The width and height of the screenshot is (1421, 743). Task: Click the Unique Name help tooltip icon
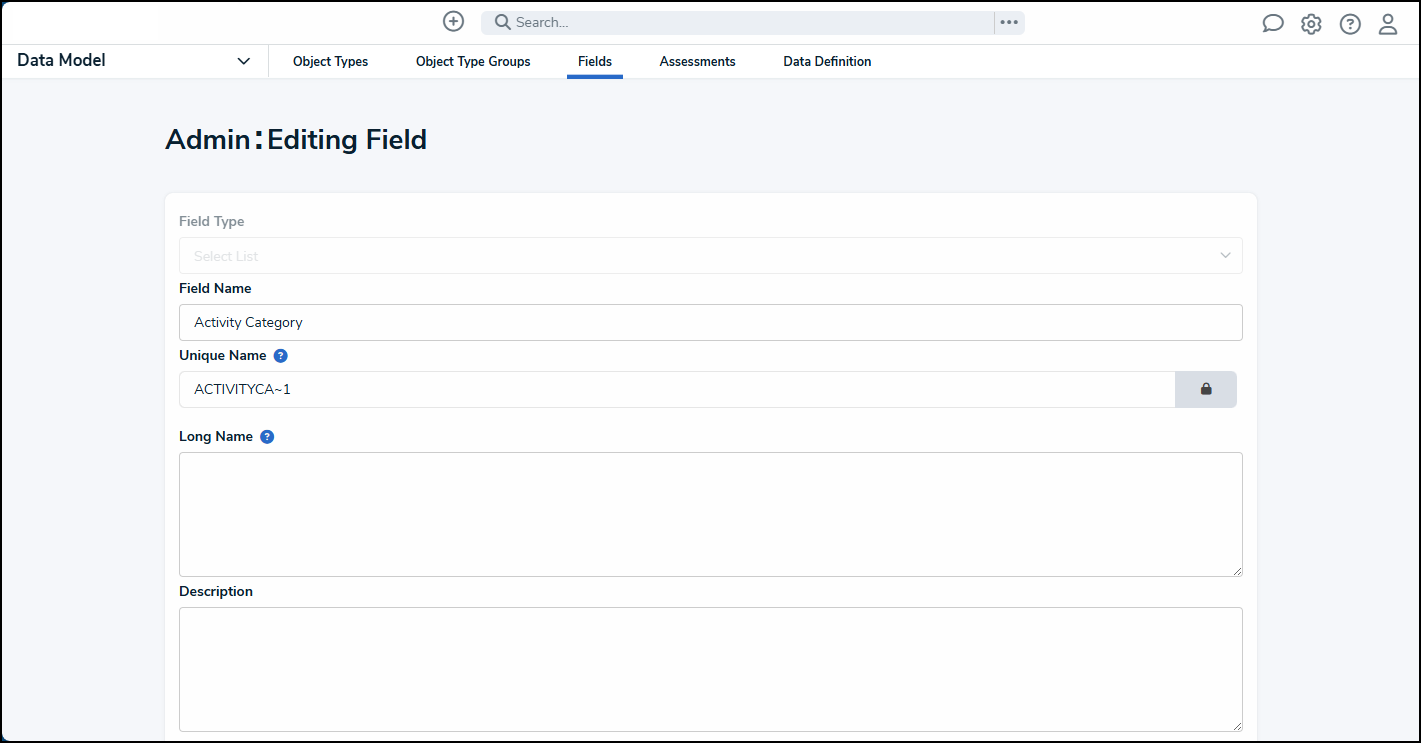click(280, 355)
